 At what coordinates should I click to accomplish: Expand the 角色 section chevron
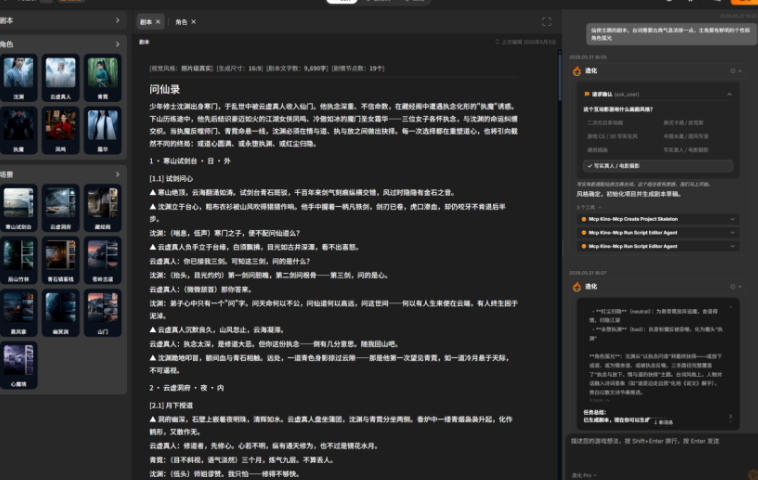117,44
